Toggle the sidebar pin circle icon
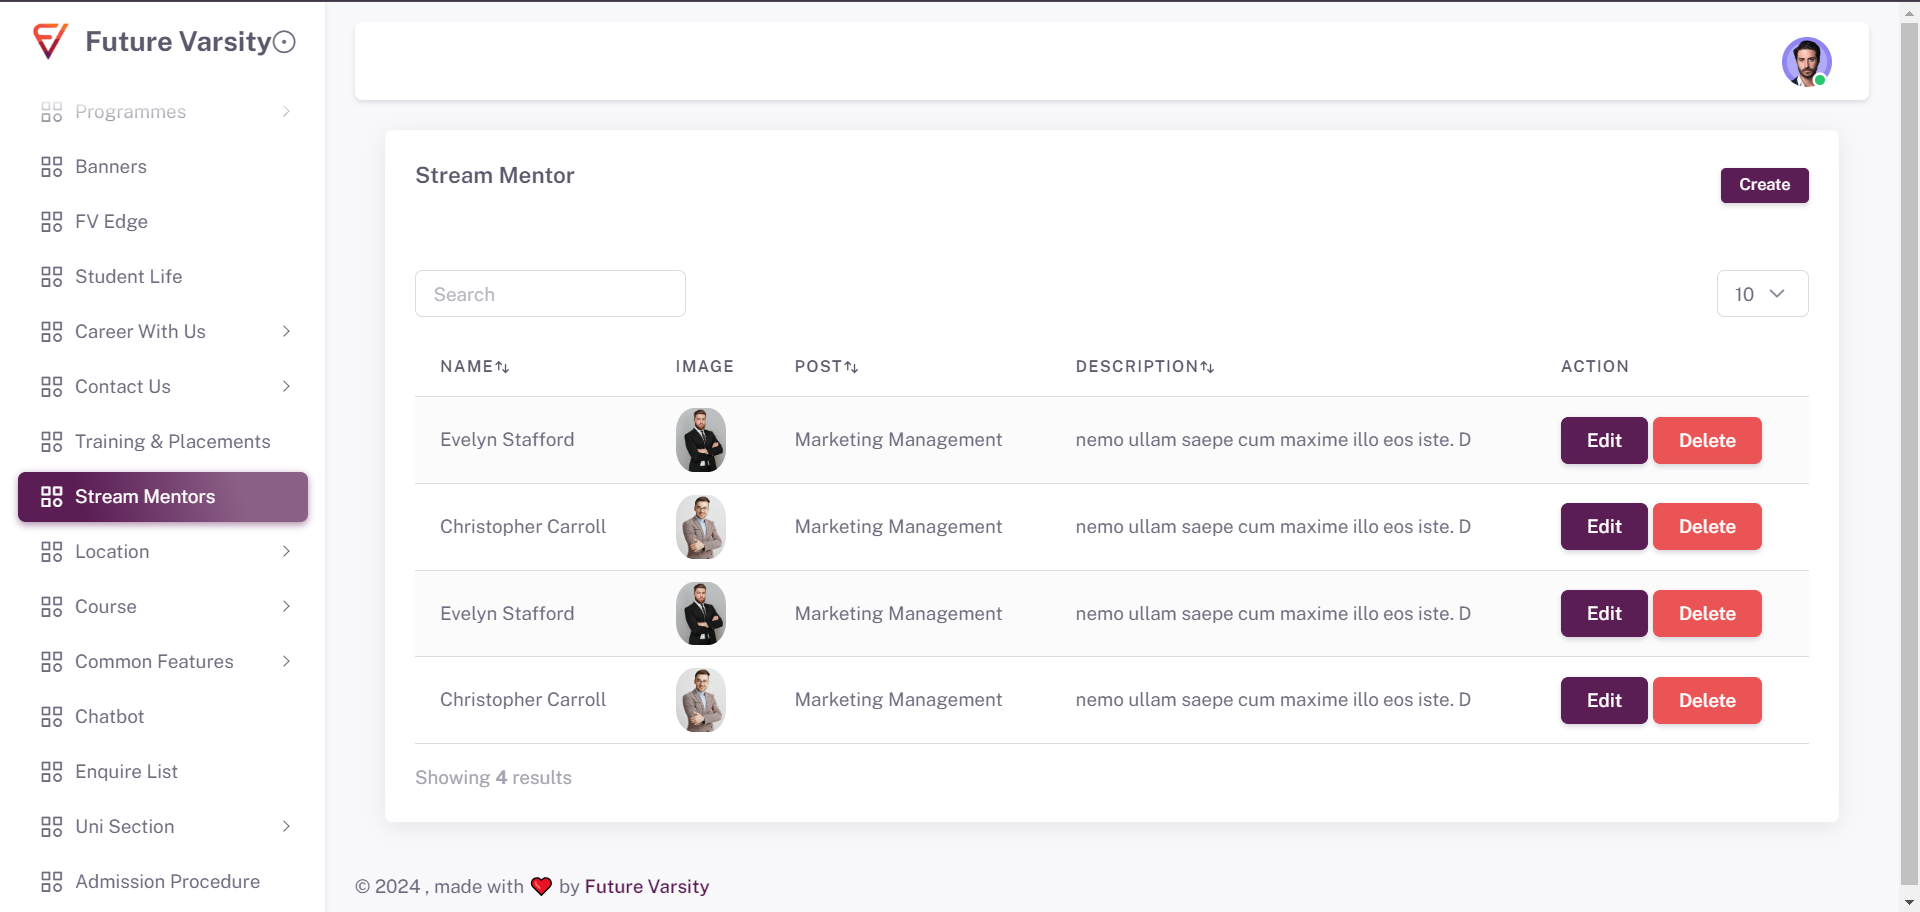Viewport: 1920px width, 912px height. click(284, 42)
